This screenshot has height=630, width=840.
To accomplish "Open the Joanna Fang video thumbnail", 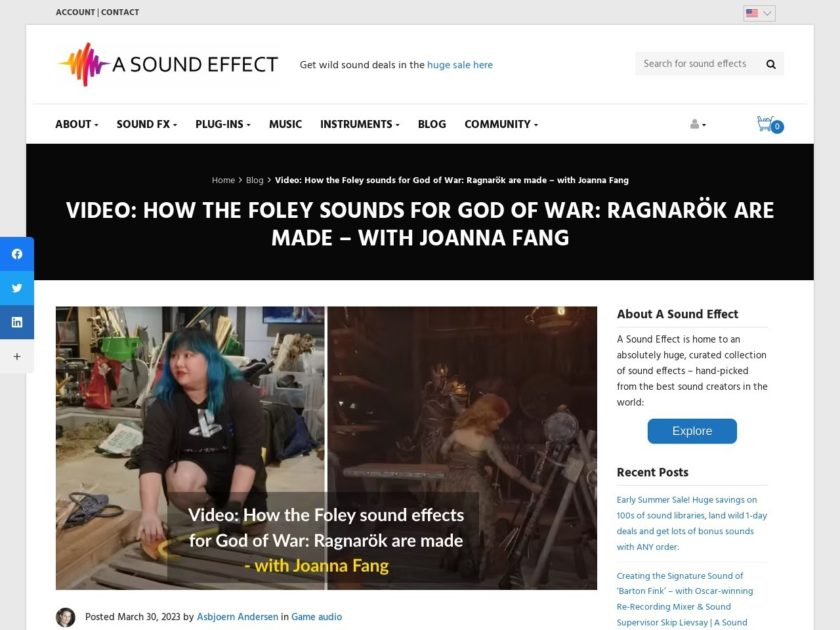I will point(326,448).
